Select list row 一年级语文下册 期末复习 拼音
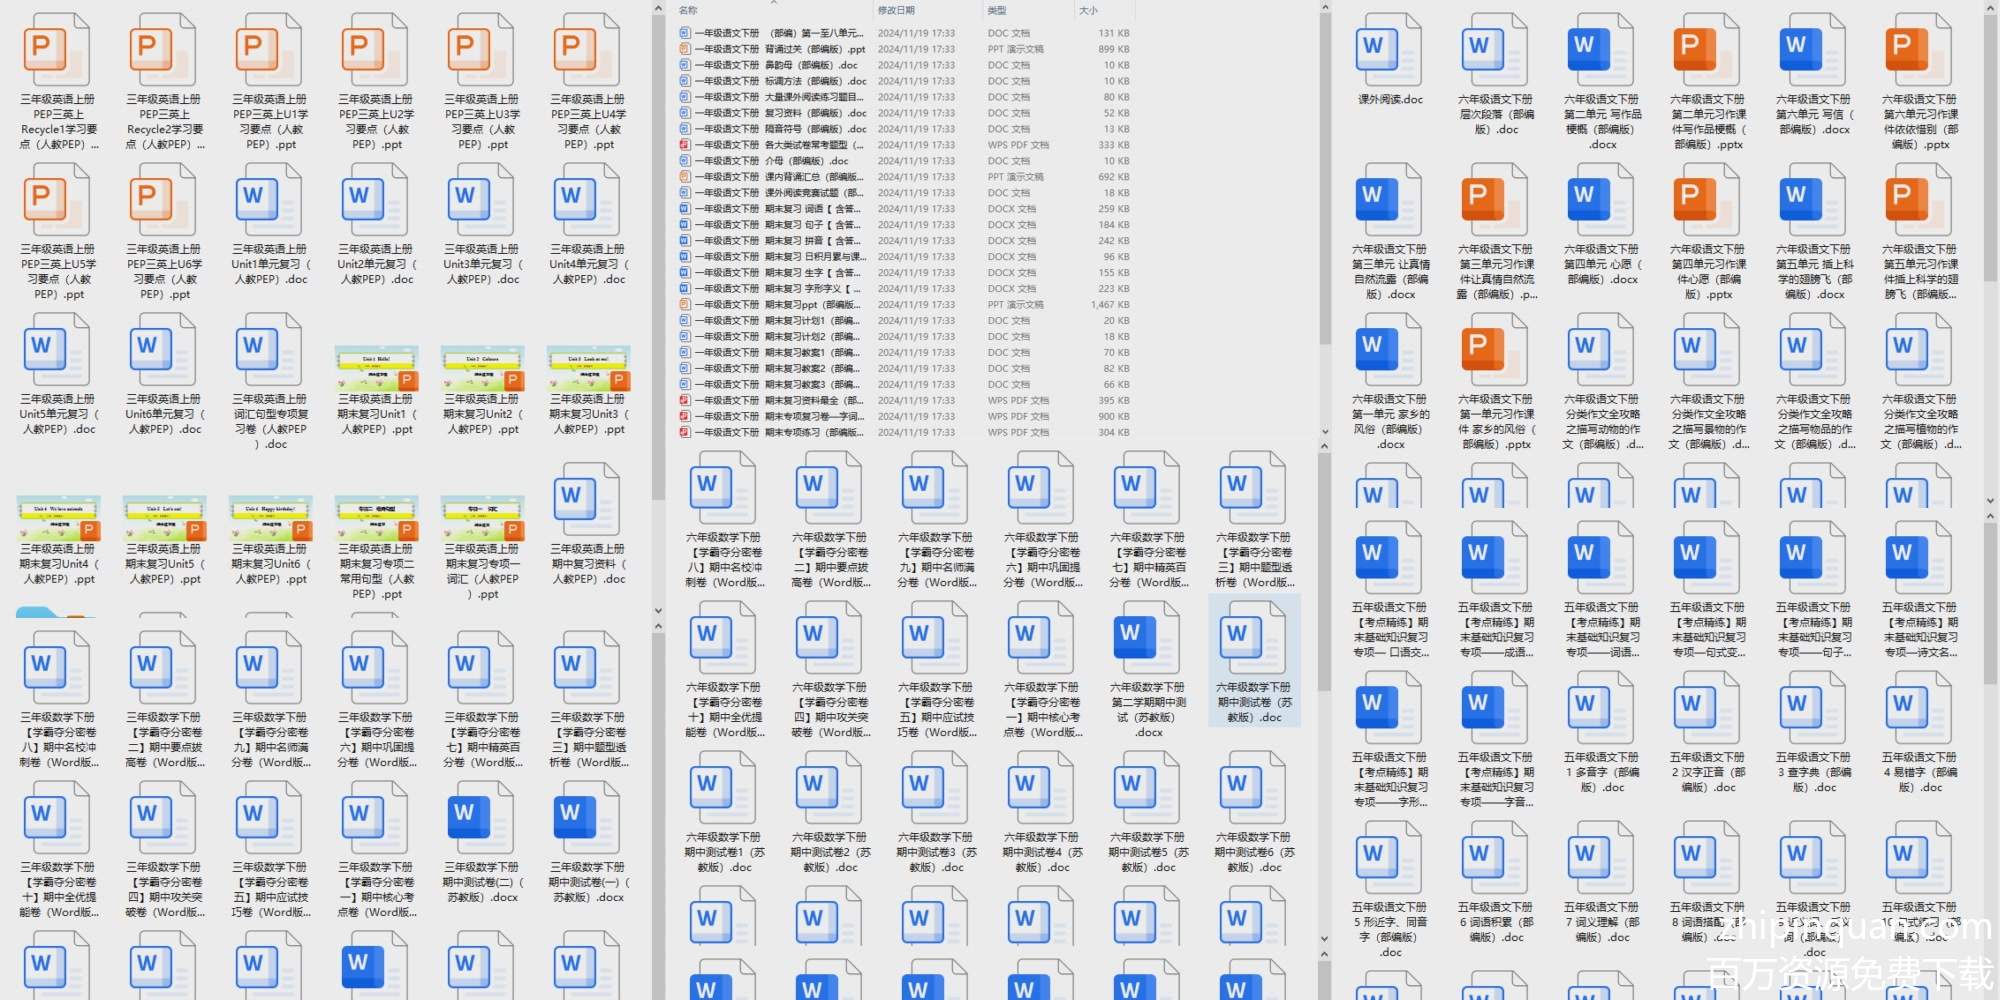This screenshot has height=1000, width=2000. [x=905, y=241]
